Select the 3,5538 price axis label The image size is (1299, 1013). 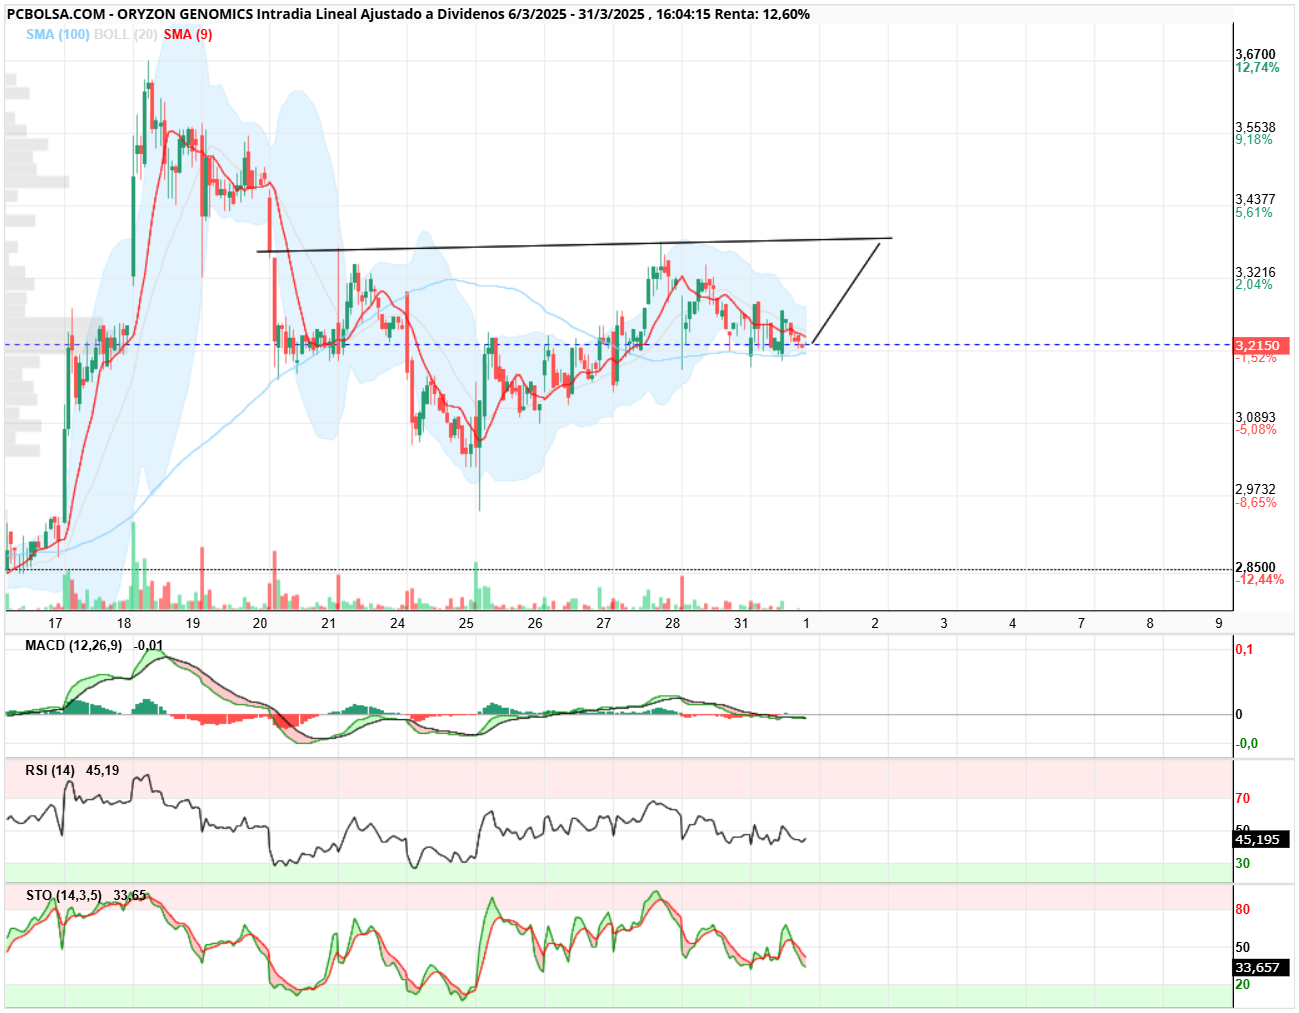1255,127
